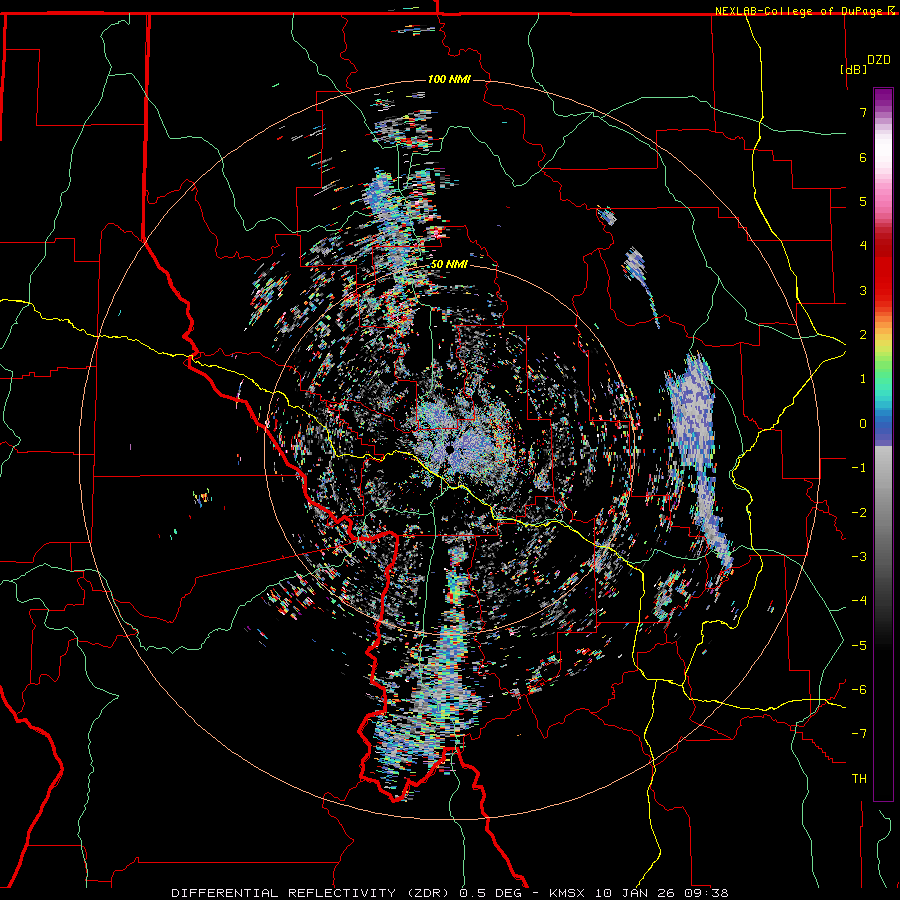Screen dimensions: 900x900
Task: Click the 50 NMI range ring label
Action: (449, 265)
